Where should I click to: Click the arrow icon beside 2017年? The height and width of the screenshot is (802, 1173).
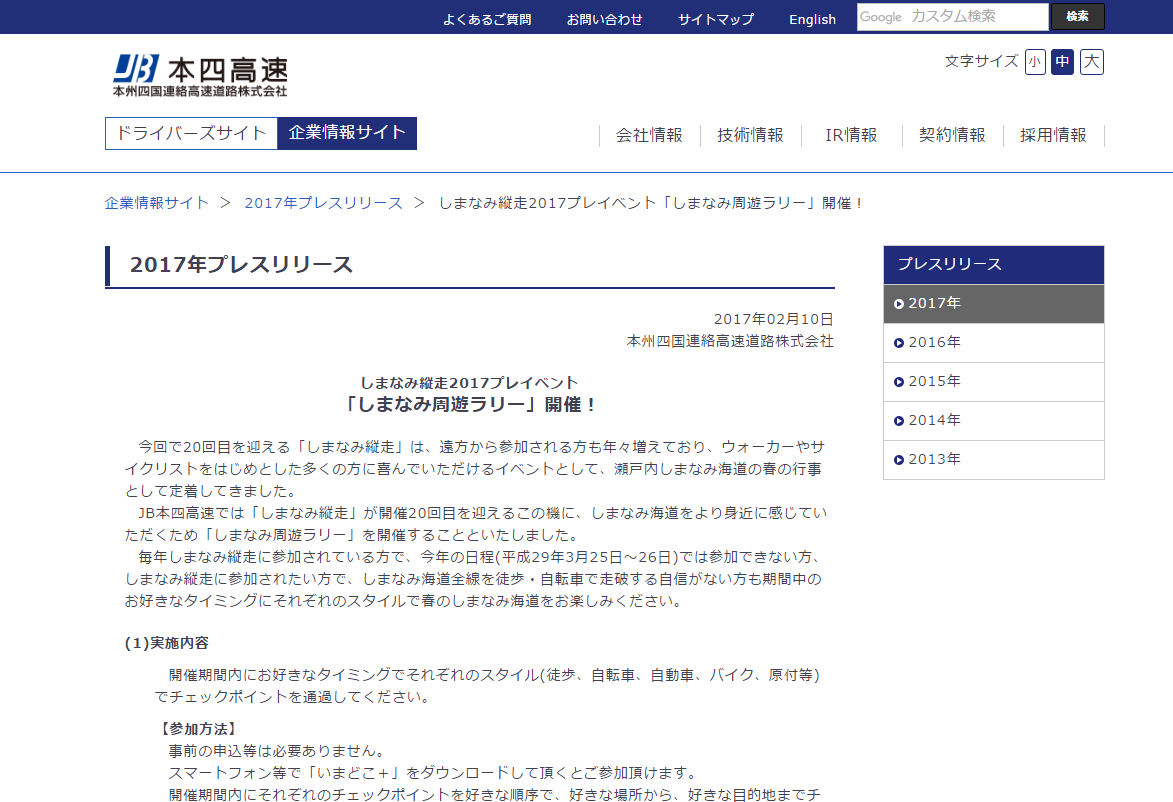[899, 304]
